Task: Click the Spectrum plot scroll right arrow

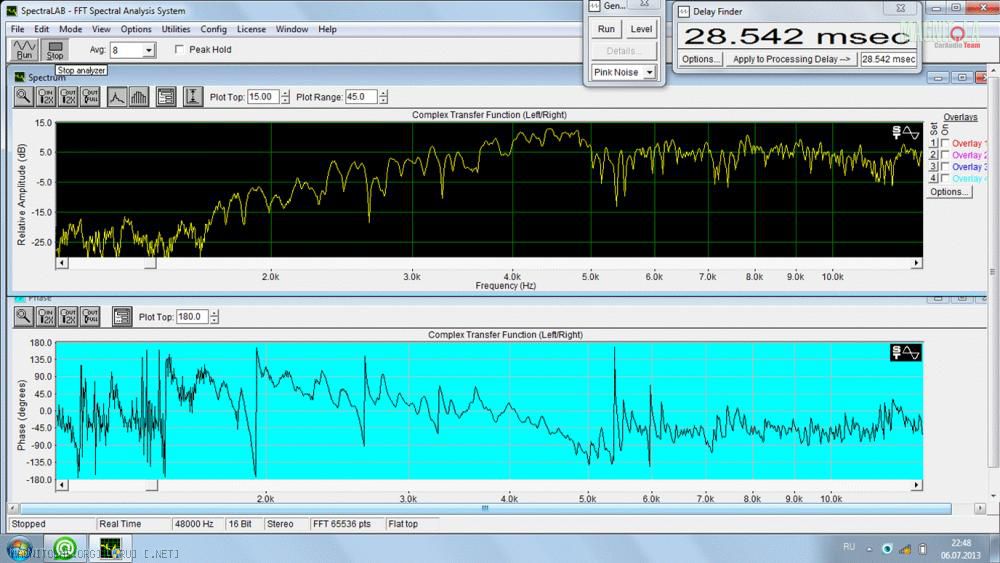Action: 916,263
